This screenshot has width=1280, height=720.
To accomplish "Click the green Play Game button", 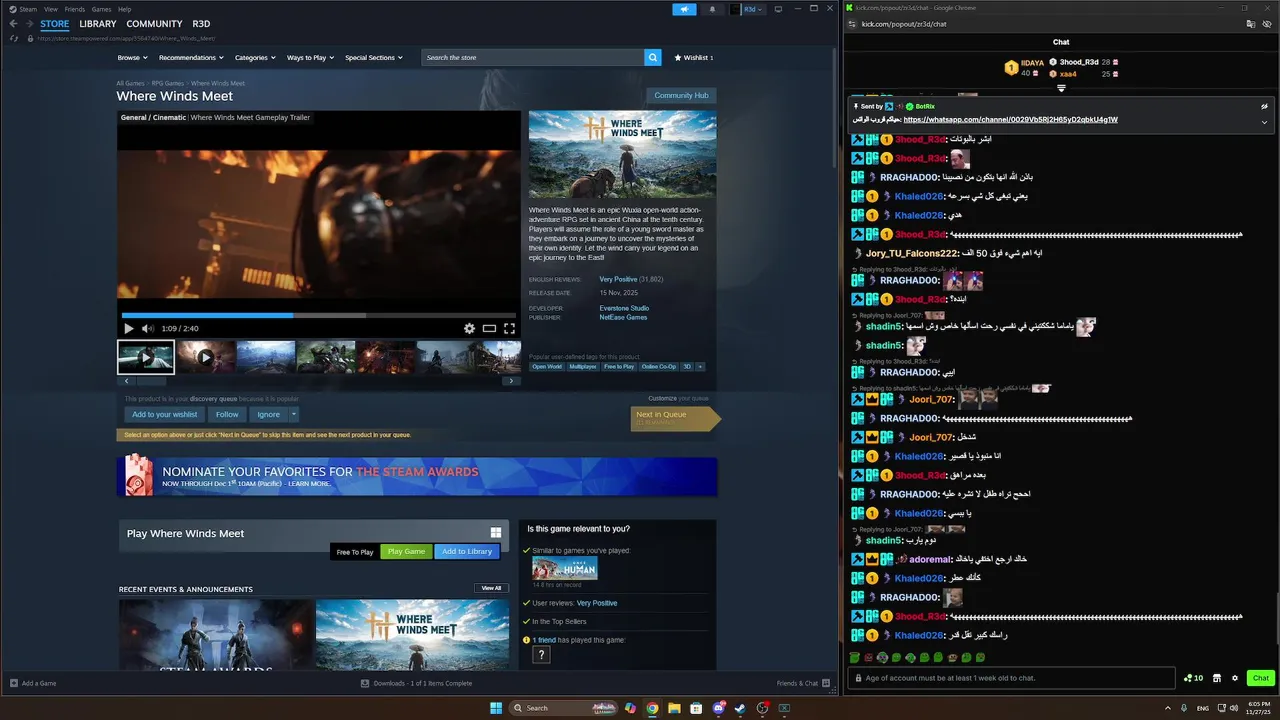I will coord(406,551).
